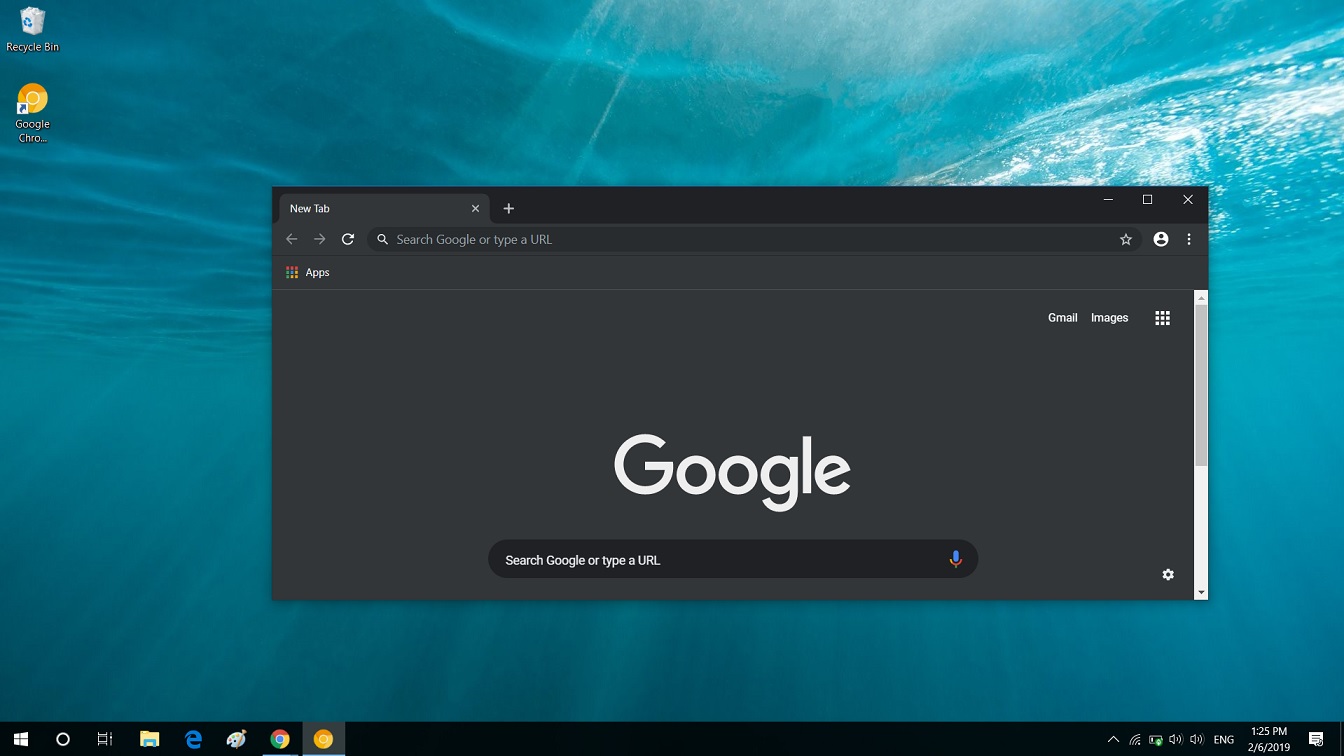The width and height of the screenshot is (1344, 756).
Task: Launch Microsoft Edge from the taskbar
Action: click(x=192, y=739)
